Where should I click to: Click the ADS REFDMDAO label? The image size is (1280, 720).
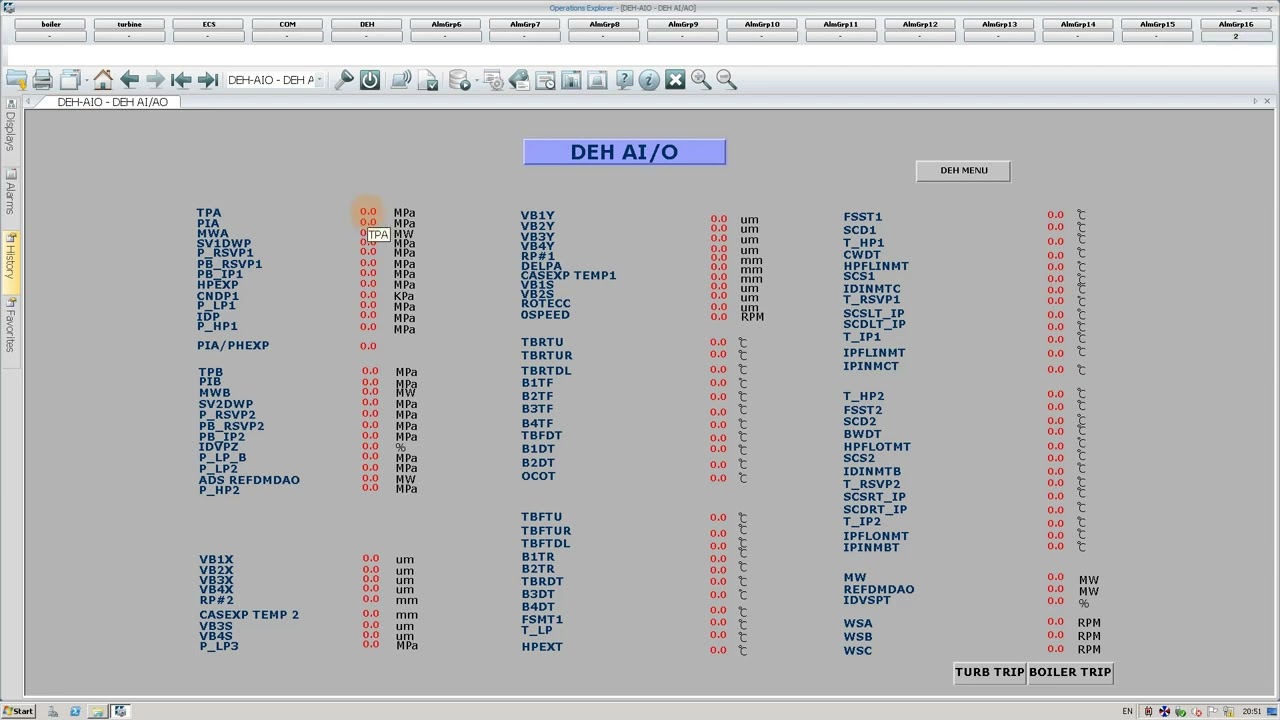tap(249, 480)
